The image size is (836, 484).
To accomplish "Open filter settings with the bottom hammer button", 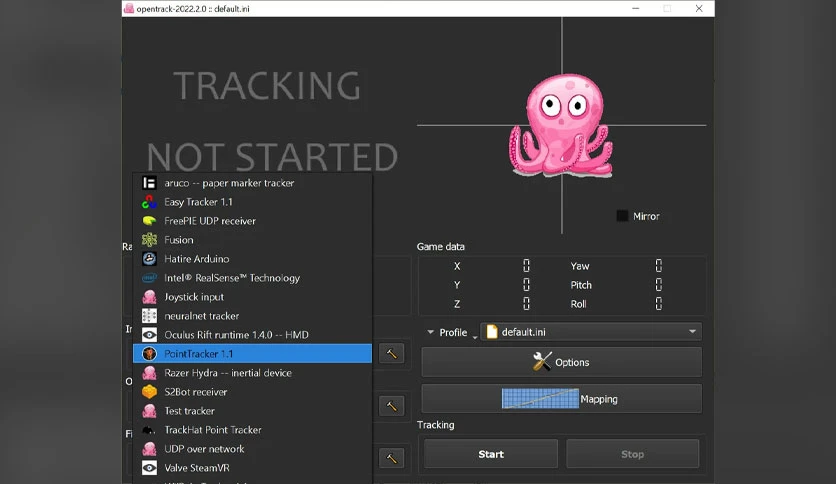I will pos(391,458).
